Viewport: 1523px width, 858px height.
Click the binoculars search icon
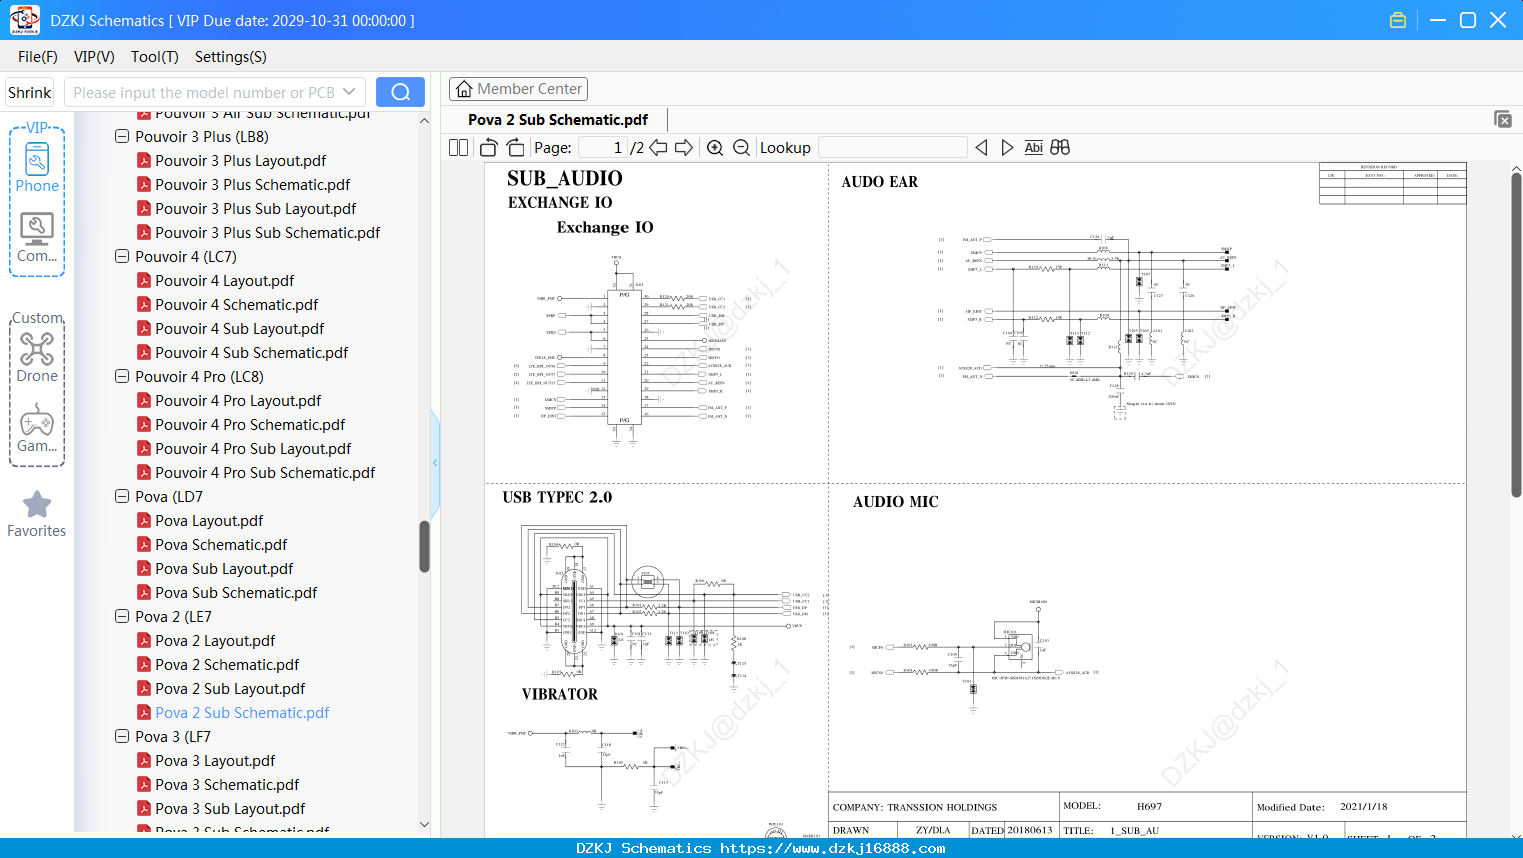1060,147
